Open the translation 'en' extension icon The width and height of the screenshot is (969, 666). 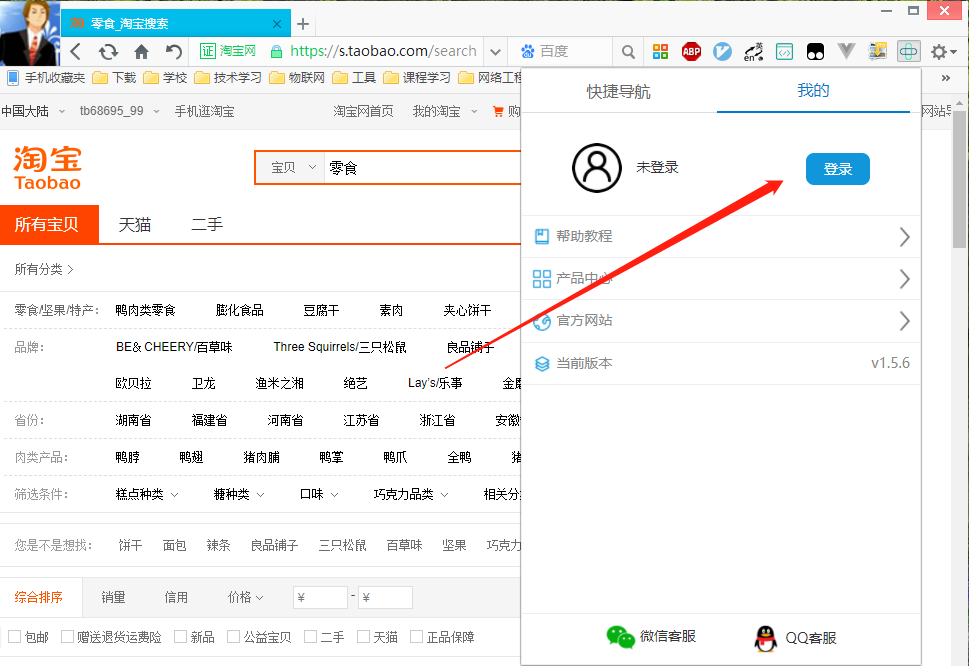753,52
